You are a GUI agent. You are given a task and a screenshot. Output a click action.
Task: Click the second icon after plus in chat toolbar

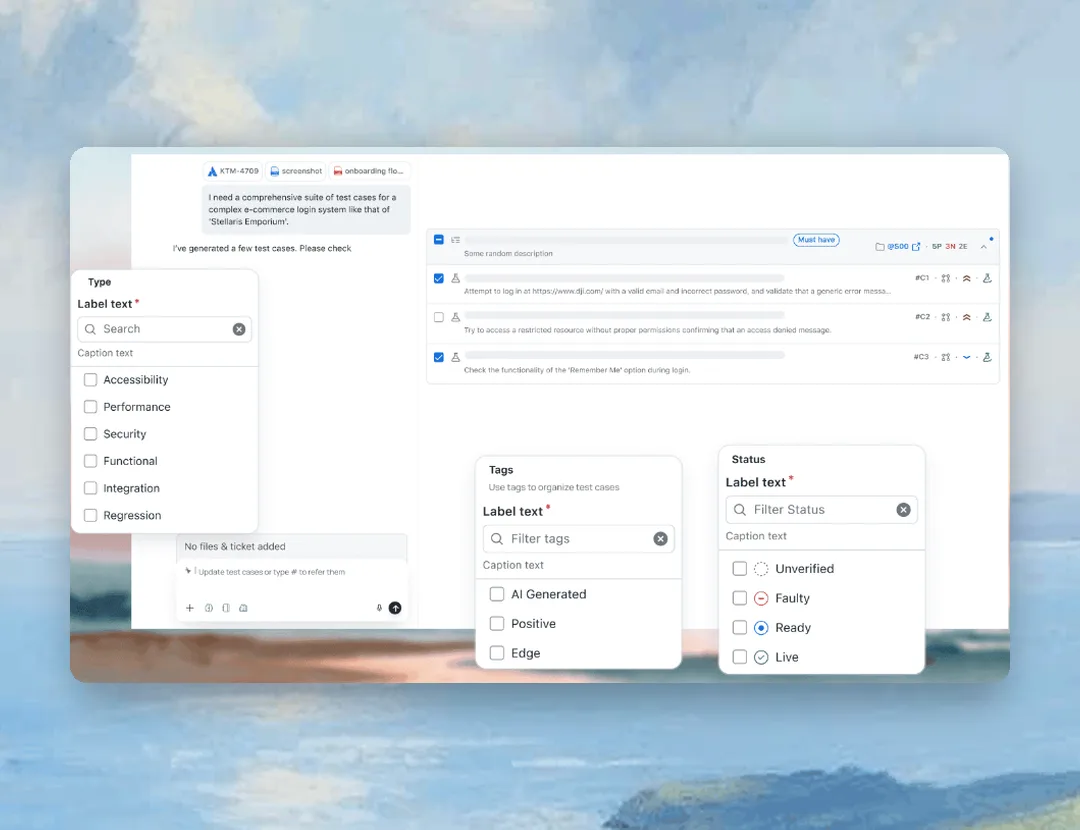coord(208,608)
